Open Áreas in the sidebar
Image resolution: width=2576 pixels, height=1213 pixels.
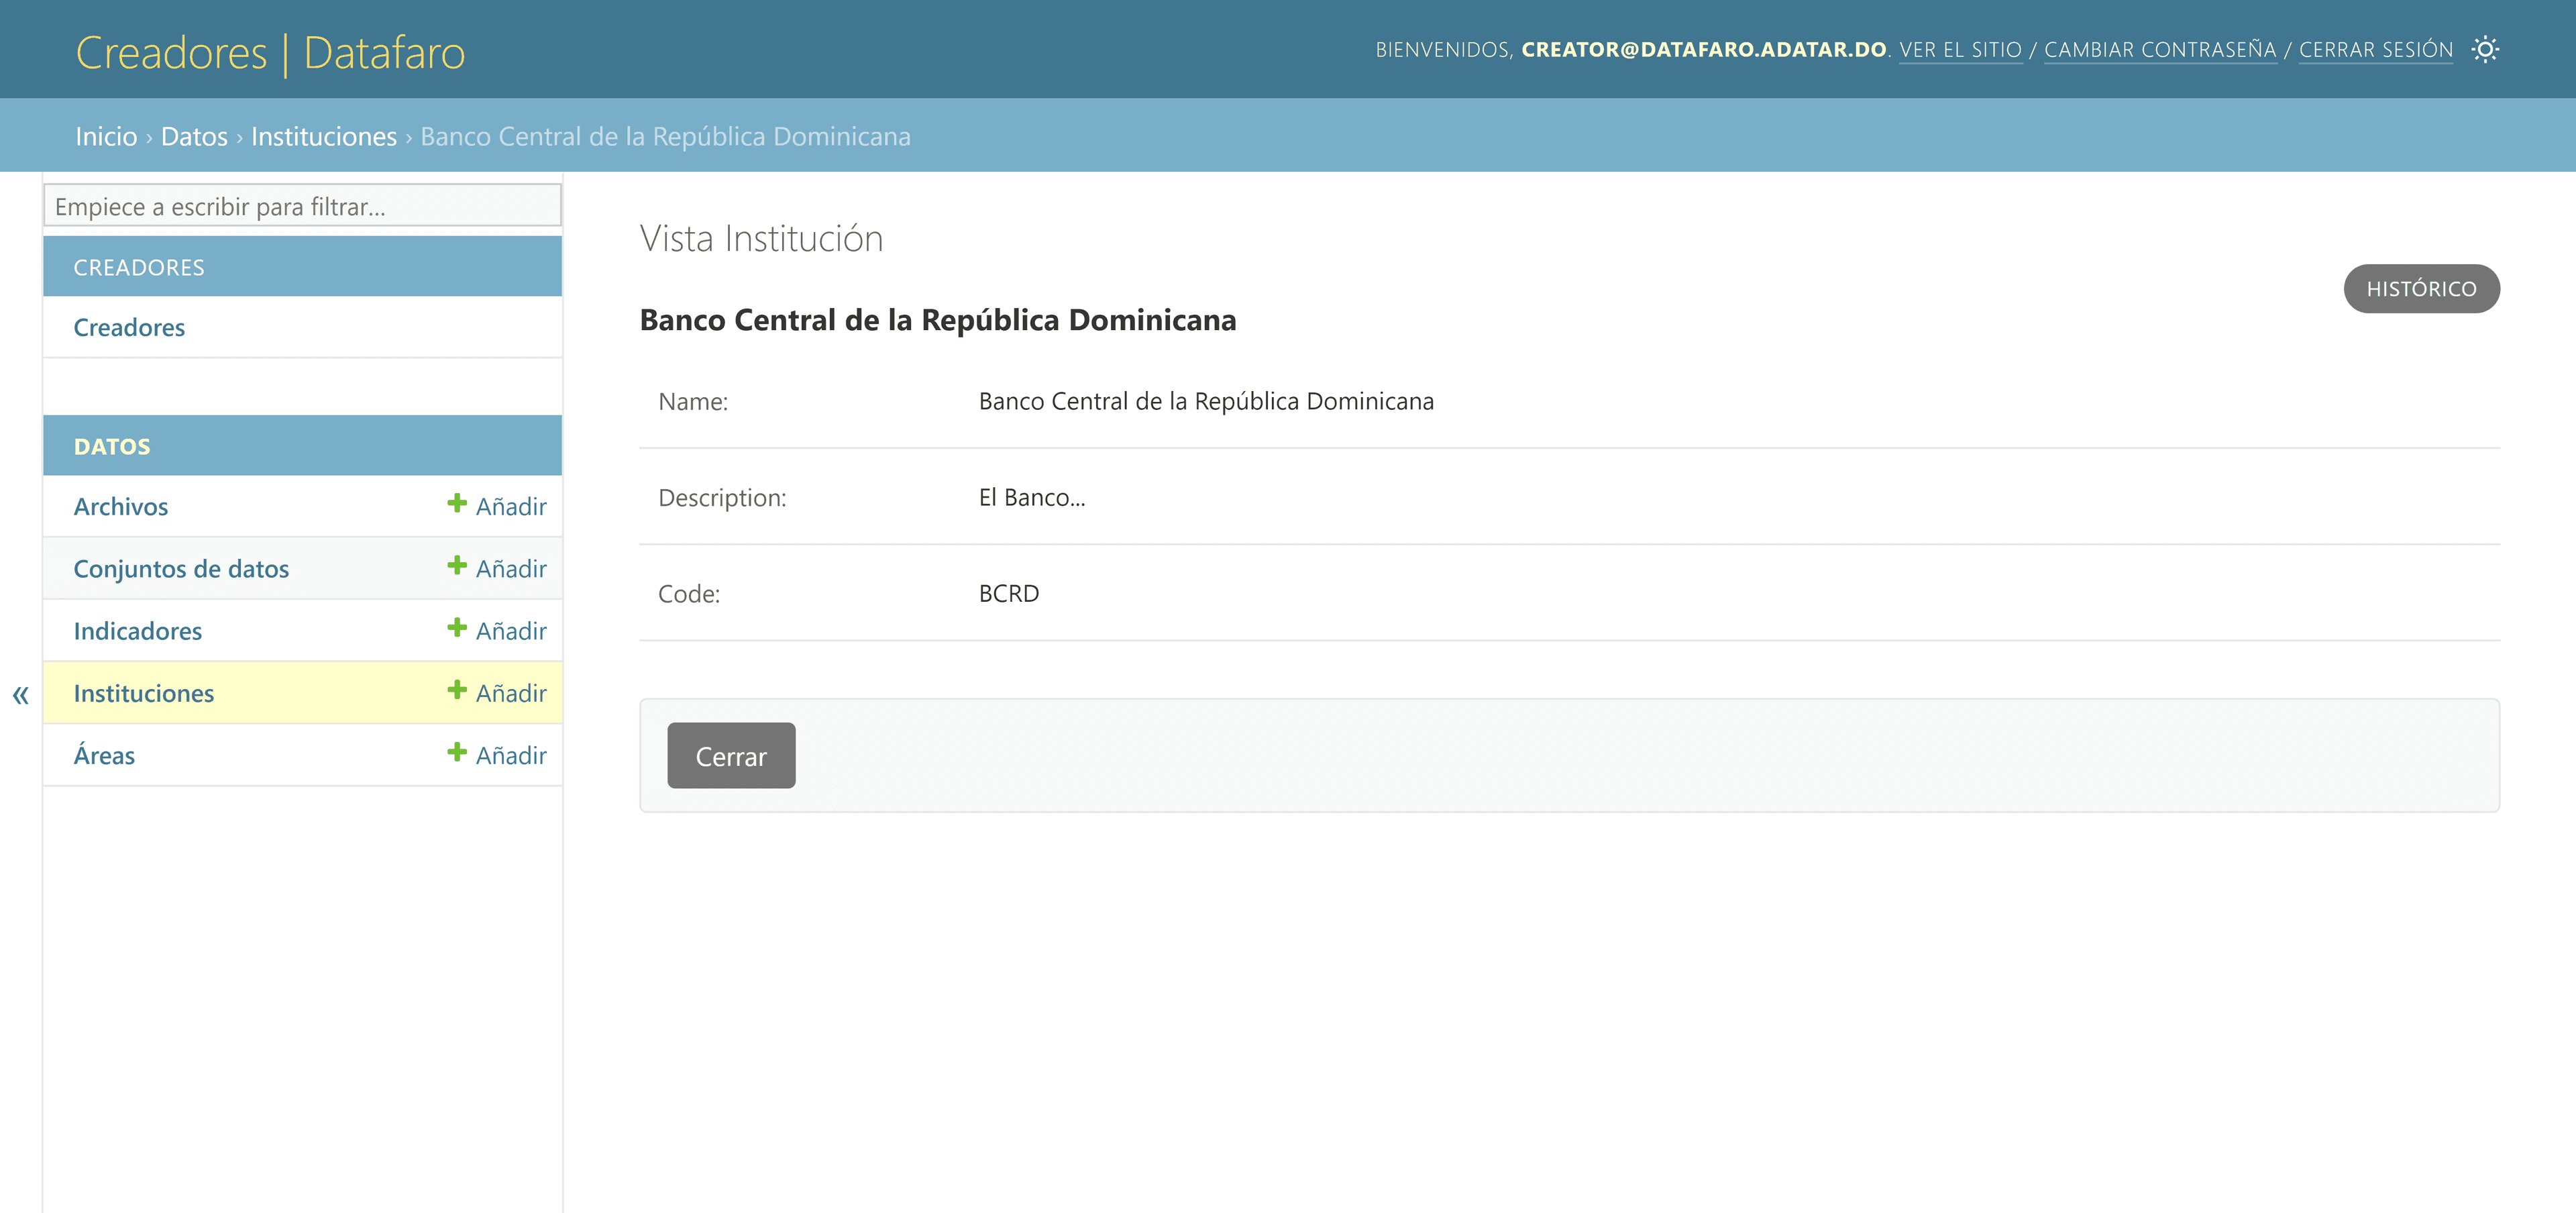pos(104,755)
